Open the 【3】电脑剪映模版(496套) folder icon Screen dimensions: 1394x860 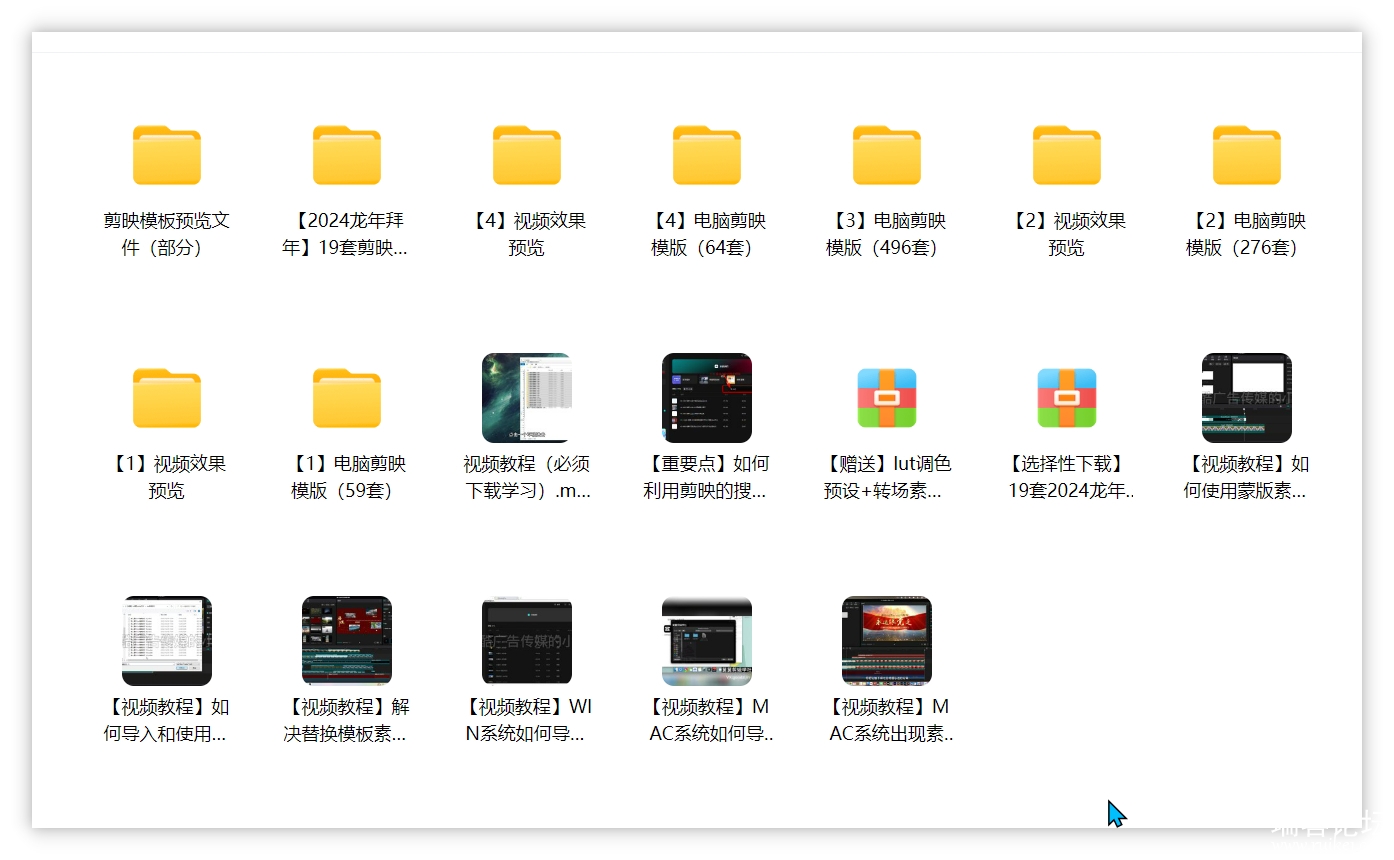(887, 155)
